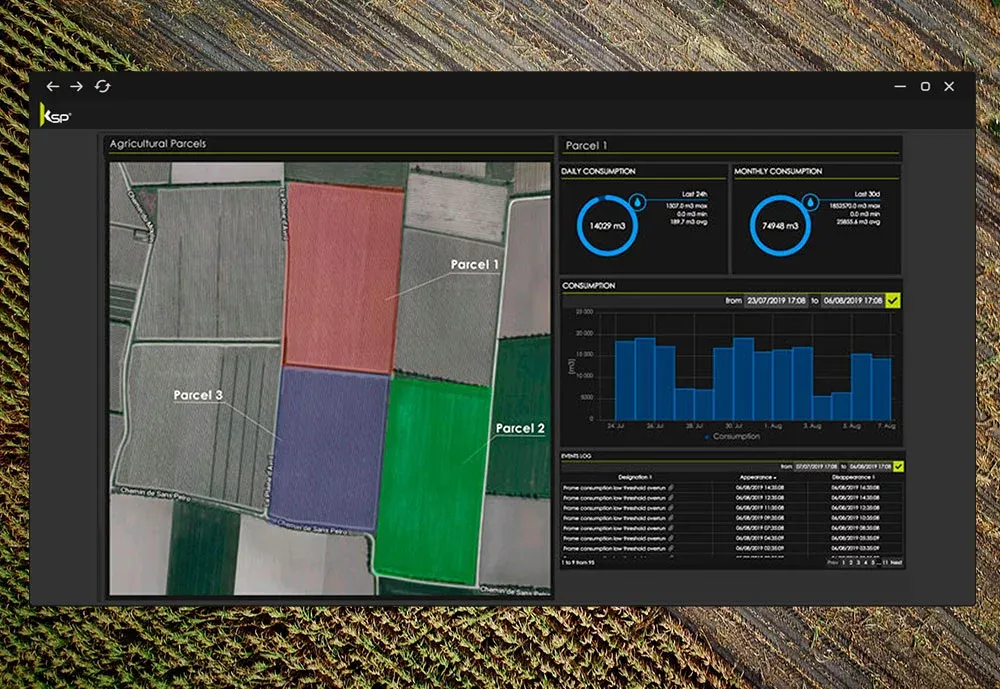This screenshot has width=1000, height=689.
Task: Edit the Consumption 'from' date field
Action: [x=776, y=300]
